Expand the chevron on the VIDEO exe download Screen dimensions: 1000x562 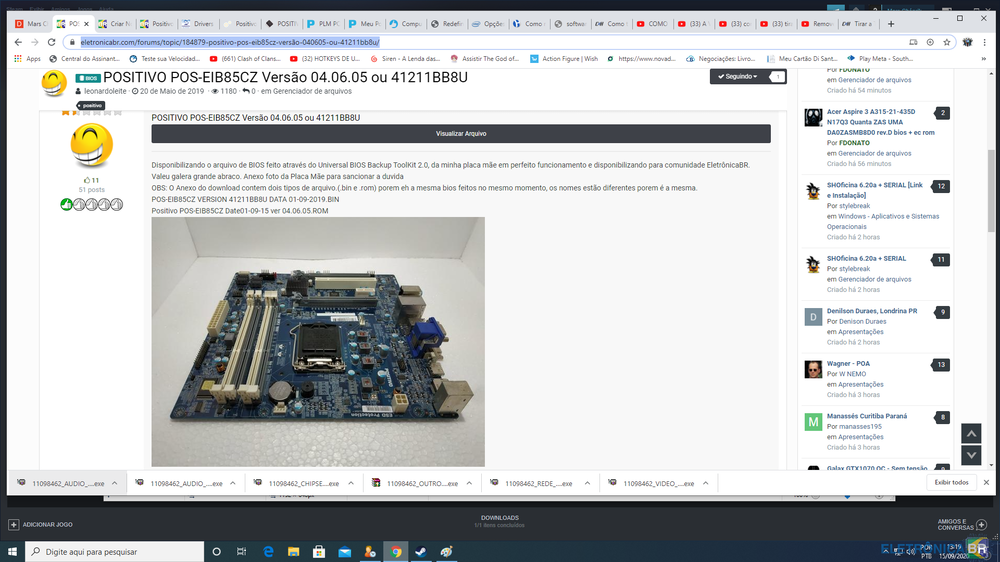pos(705,483)
